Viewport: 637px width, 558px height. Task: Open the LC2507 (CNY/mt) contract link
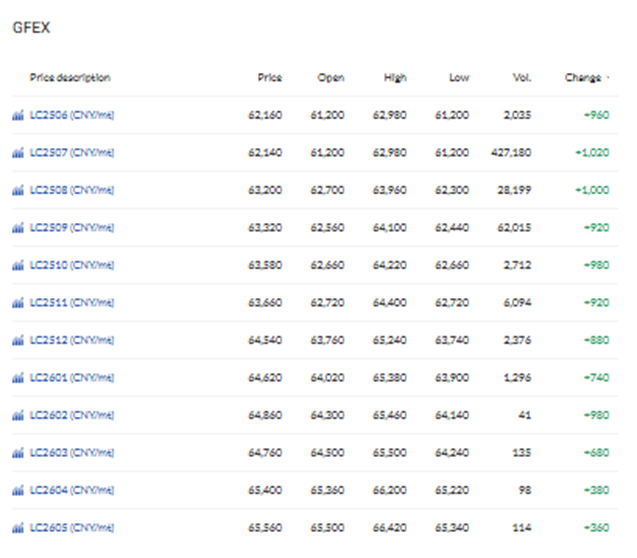[x=72, y=152]
